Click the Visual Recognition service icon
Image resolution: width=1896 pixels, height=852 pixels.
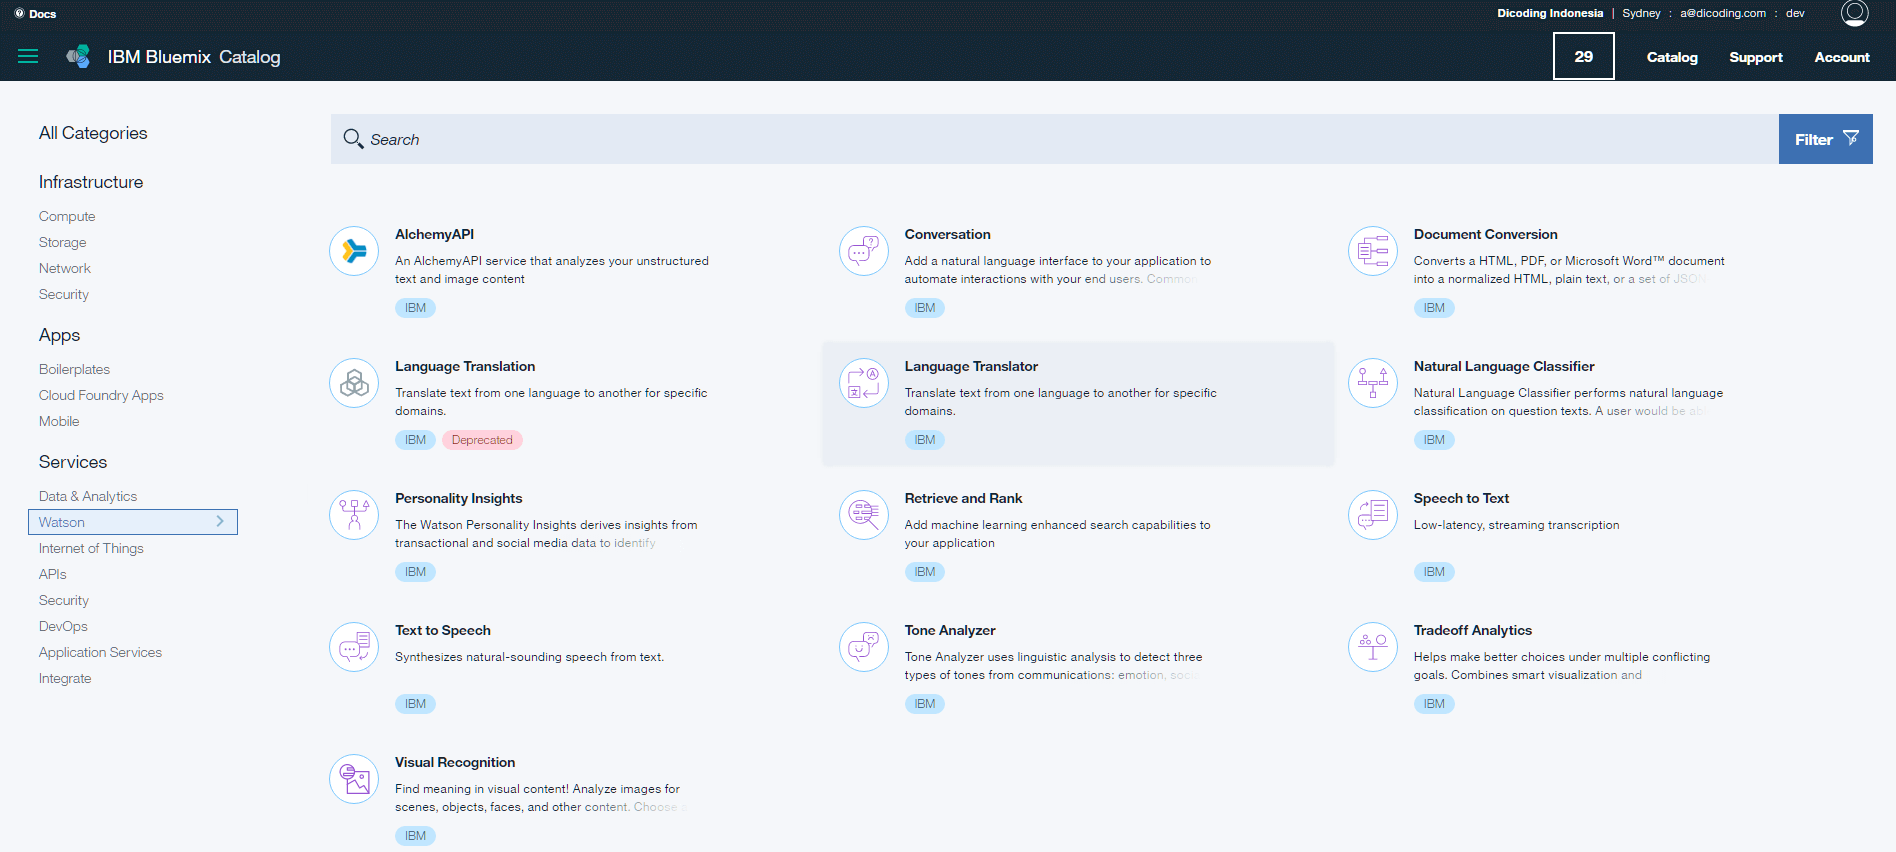tap(354, 779)
